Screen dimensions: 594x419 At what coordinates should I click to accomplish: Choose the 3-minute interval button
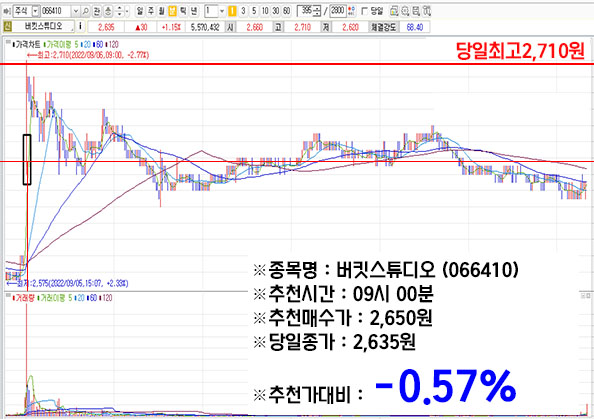(x=243, y=11)
